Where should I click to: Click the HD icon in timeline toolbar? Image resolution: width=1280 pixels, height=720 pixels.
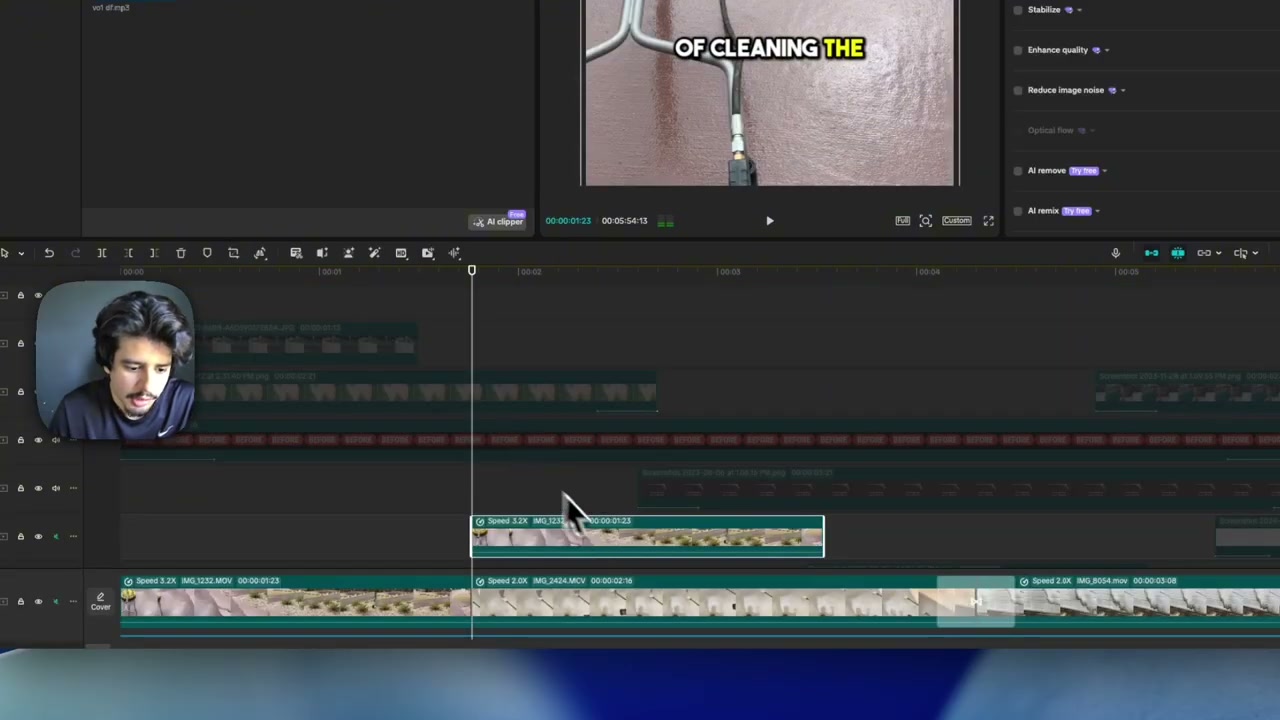(x=401, y=253)
